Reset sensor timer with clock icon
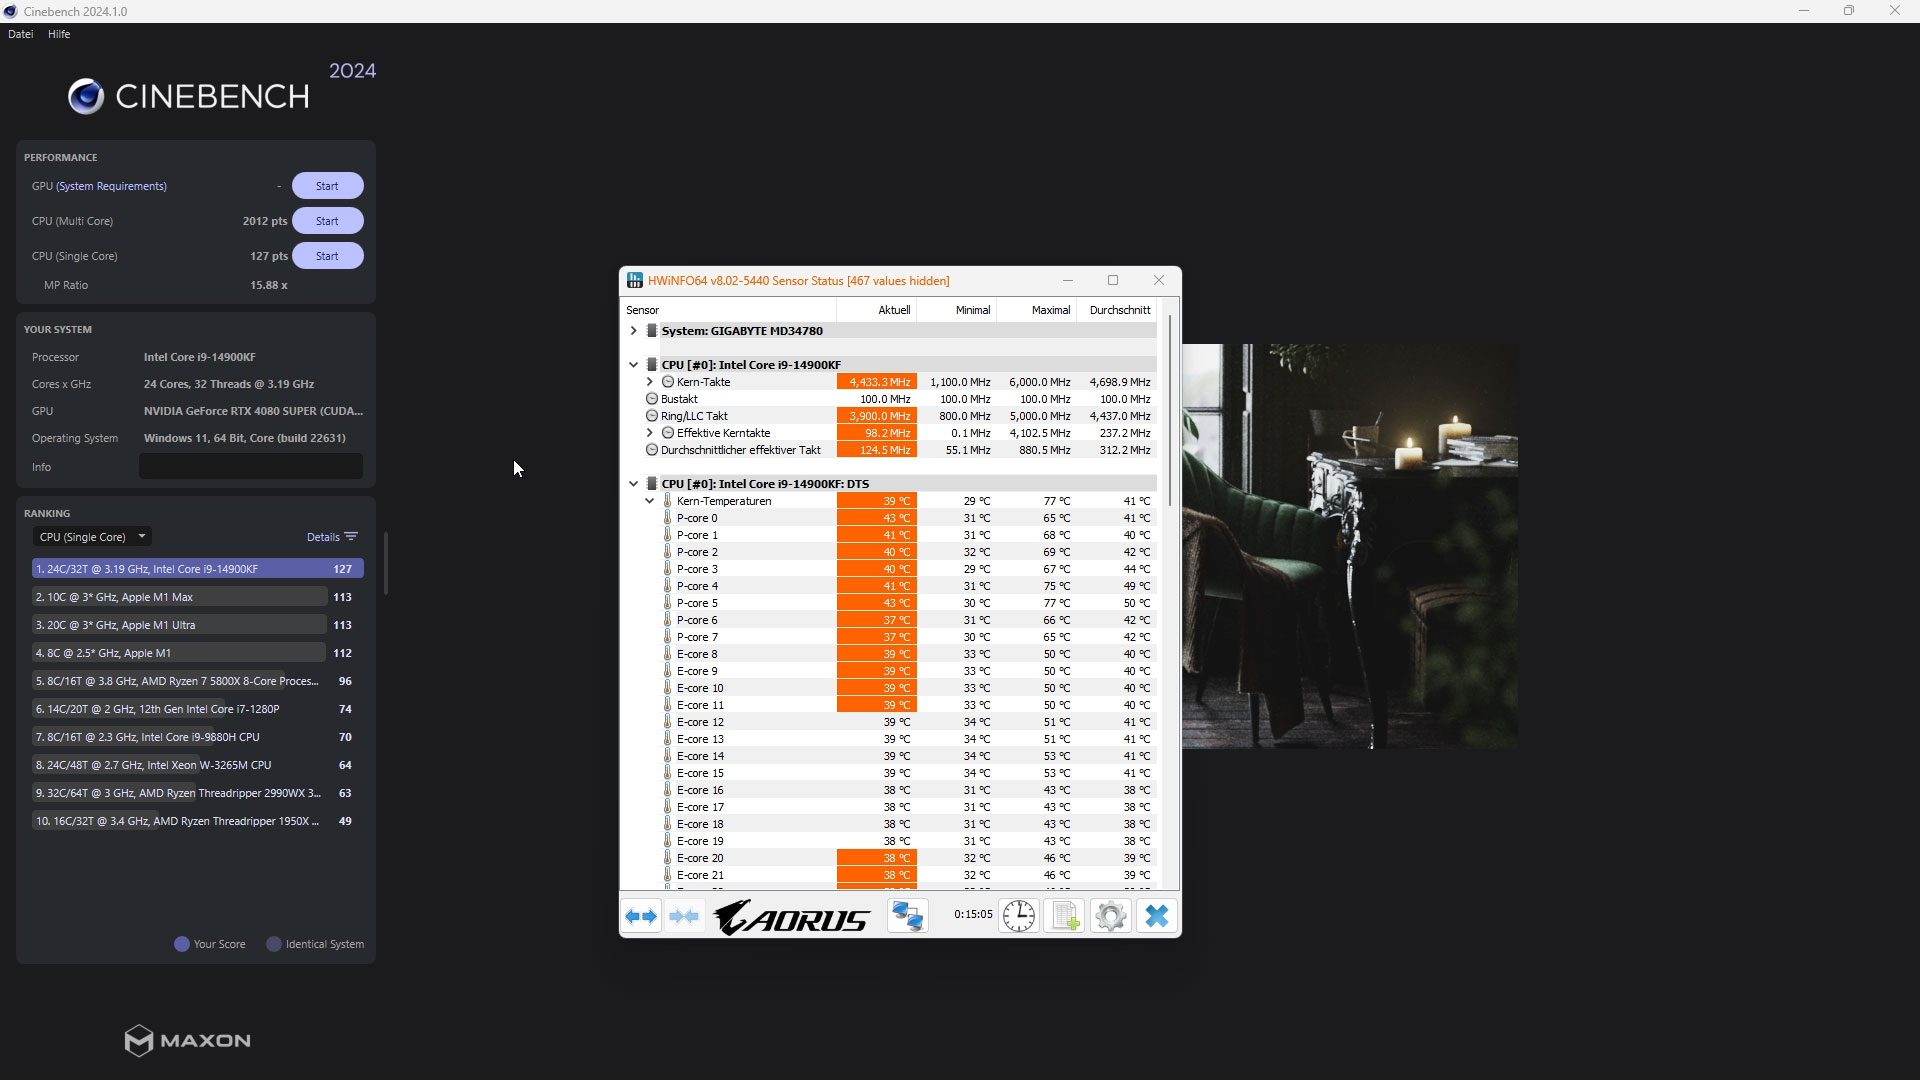Screen dimensions: 1920x1080 [1018, 916]
